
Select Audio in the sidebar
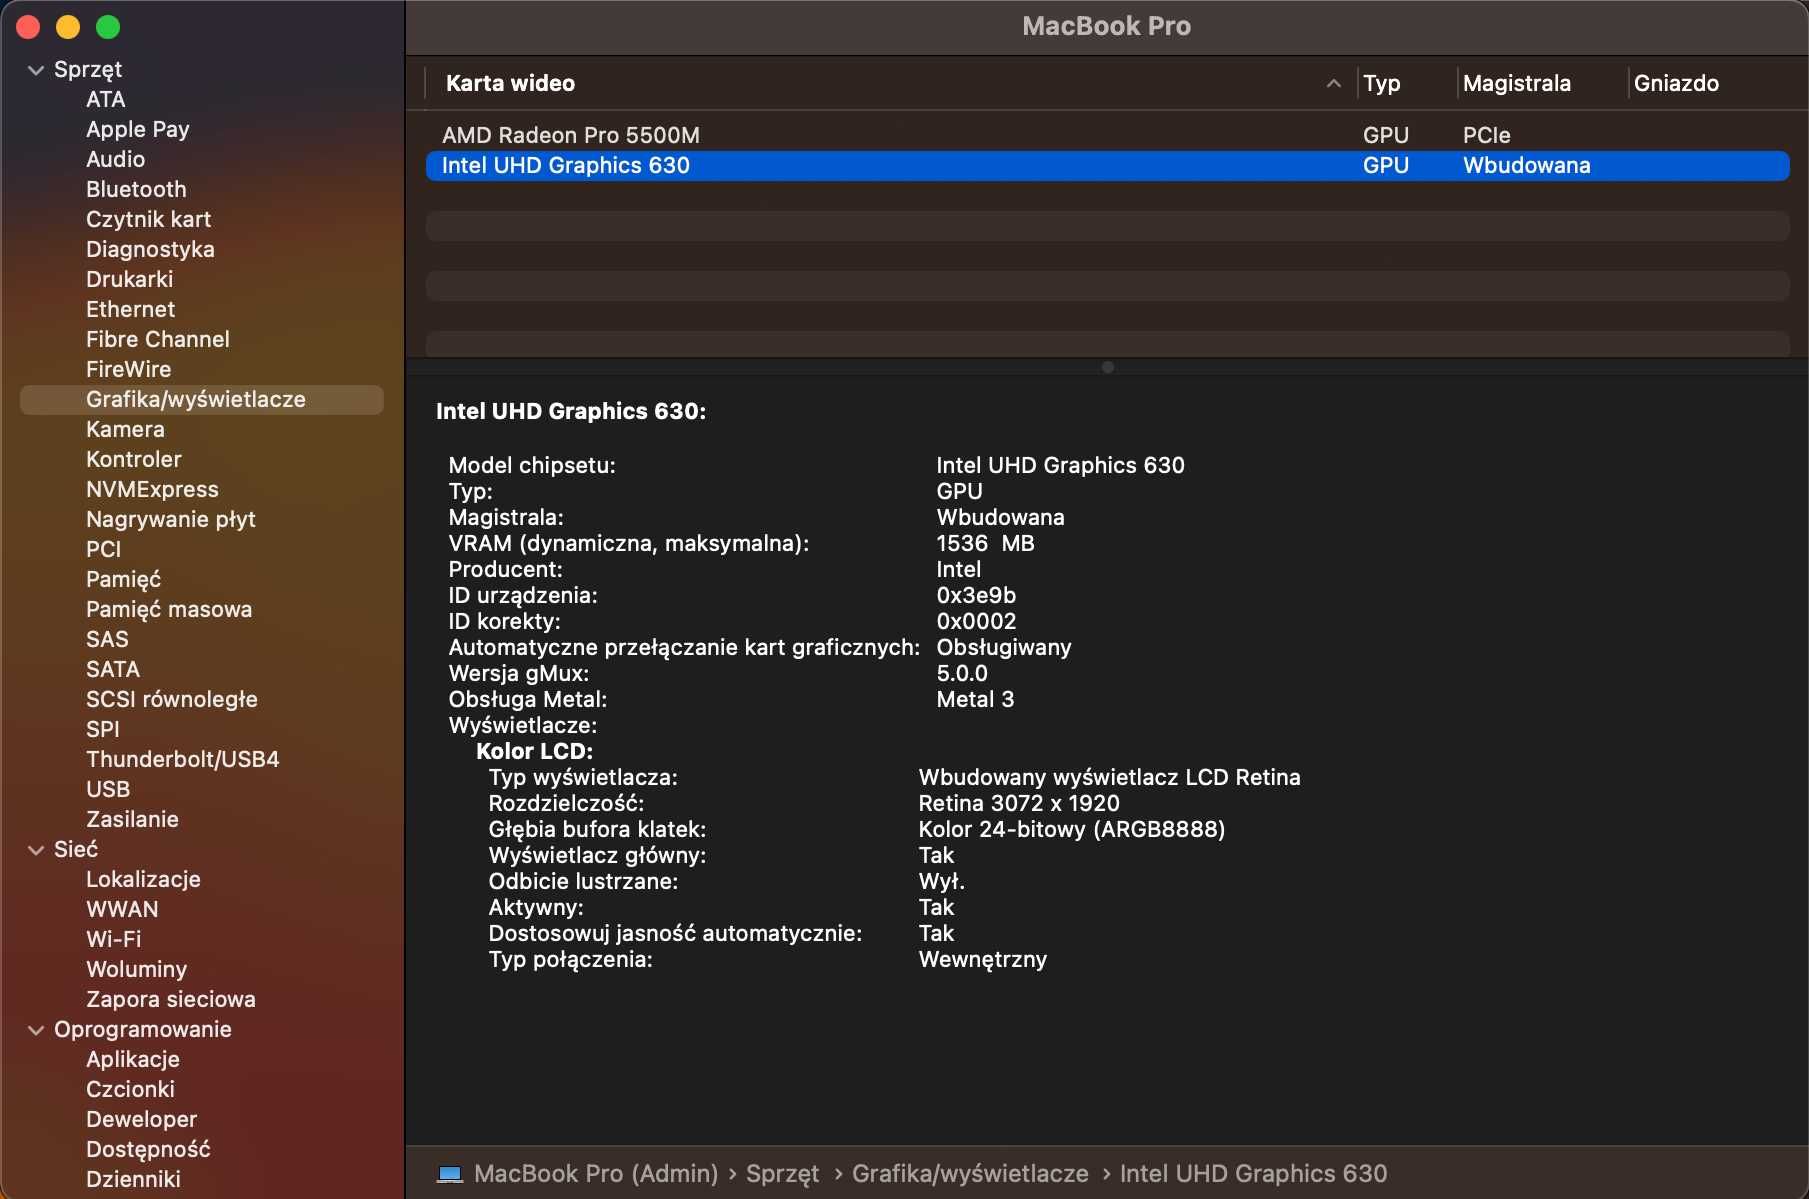pyautogui.click(x=115, y=160)
